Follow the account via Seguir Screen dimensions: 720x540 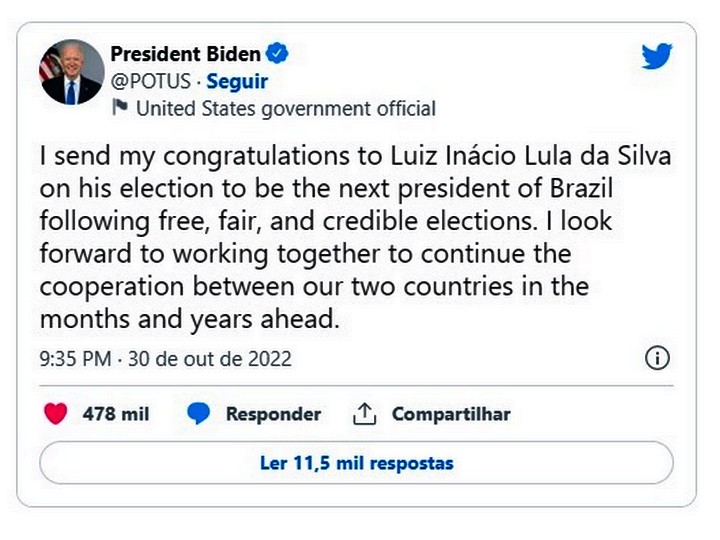[x=237, y=81]
